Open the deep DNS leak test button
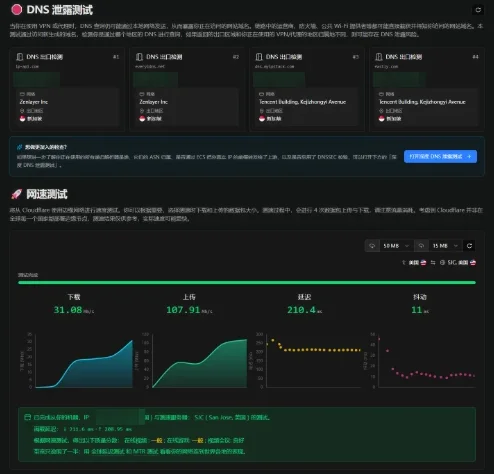494x474 pixels. [x=440, y=156]
